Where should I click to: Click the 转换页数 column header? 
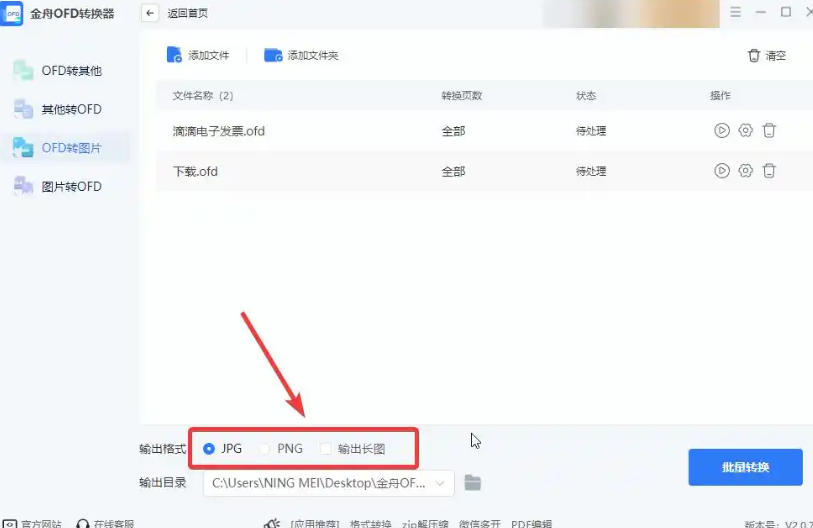462,95
